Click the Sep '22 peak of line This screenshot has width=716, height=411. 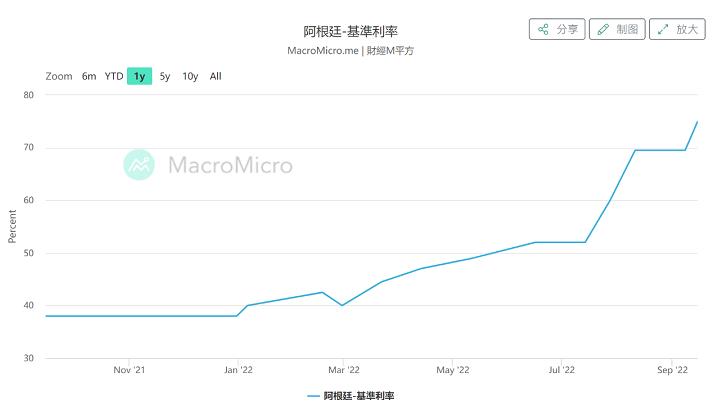point(697,122)
